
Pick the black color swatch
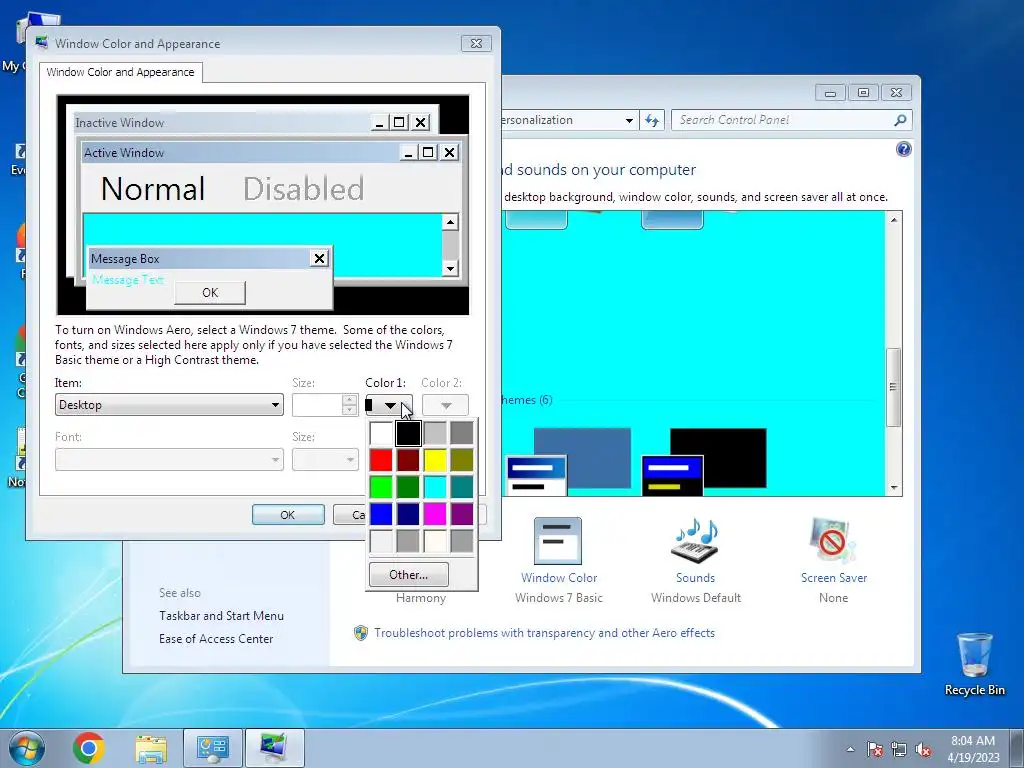[408, 433]
